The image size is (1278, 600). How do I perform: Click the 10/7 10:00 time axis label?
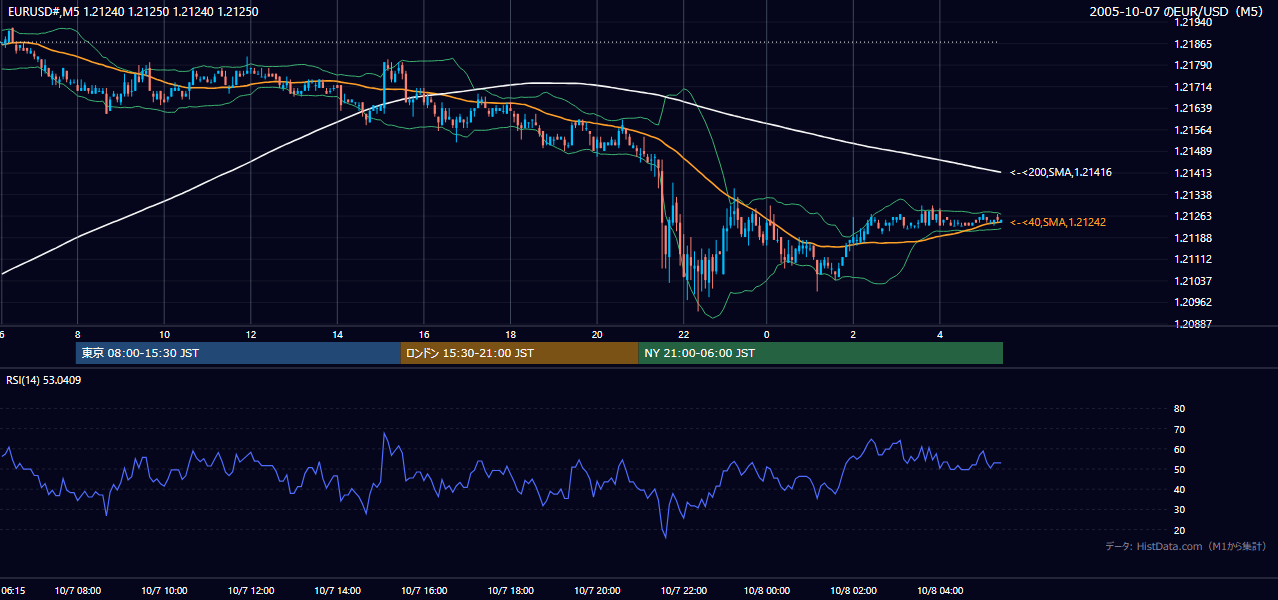click(163, 590)
